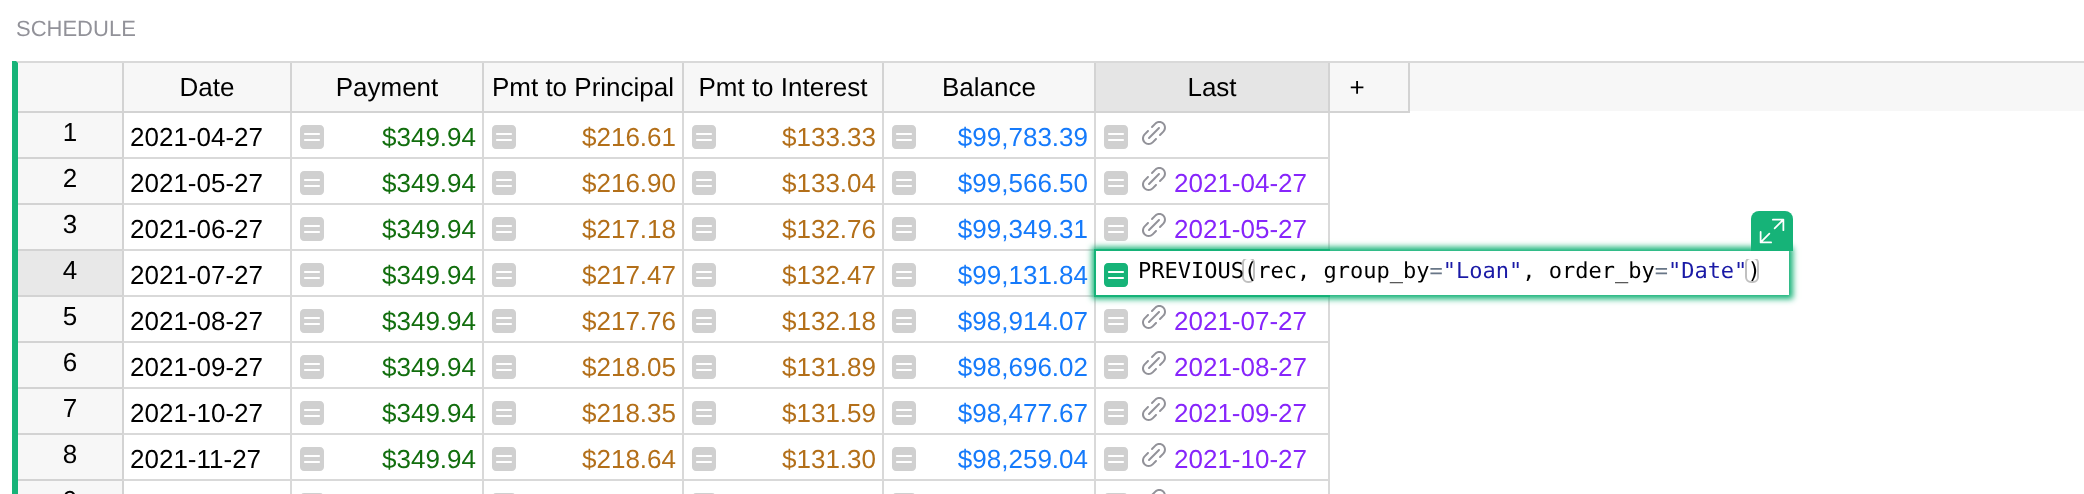Select row number 4 header

[70, 271]
